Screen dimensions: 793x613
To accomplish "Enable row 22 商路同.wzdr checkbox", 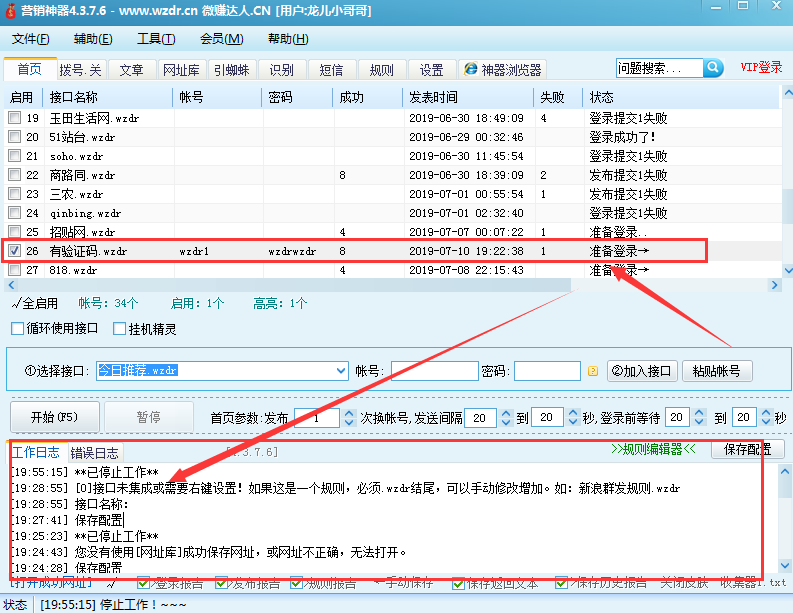I will pyautogui.click(x=15, y=174).
